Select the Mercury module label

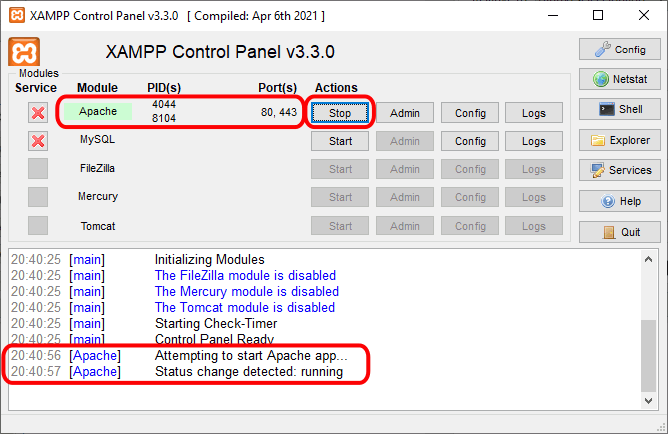(x=98, y=196)
